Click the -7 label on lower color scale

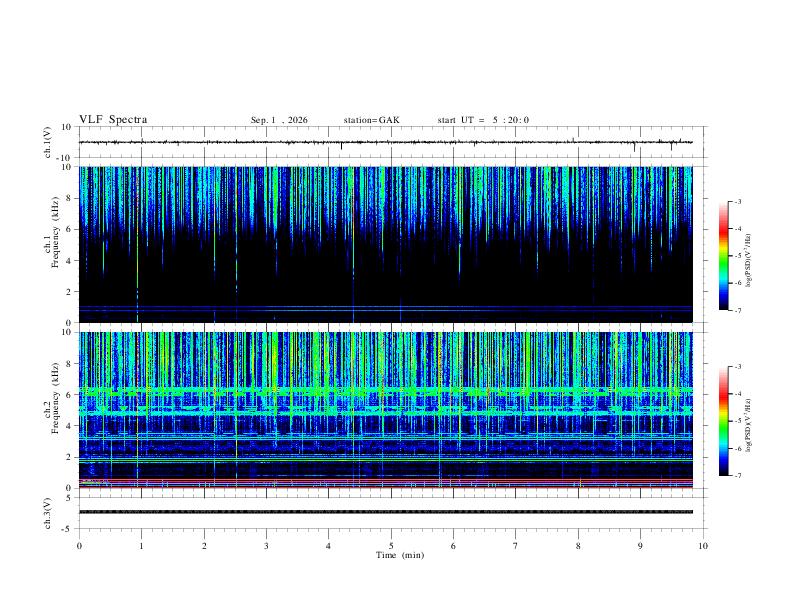coord(738,476)
